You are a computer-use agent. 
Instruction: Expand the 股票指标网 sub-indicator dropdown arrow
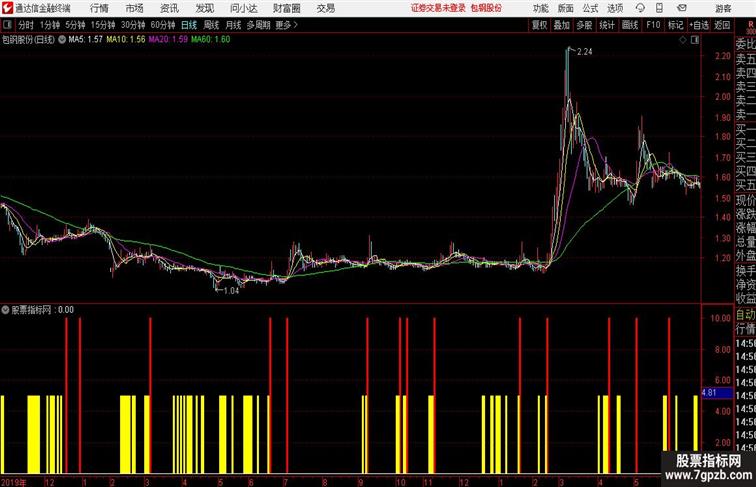coord(5,310)
